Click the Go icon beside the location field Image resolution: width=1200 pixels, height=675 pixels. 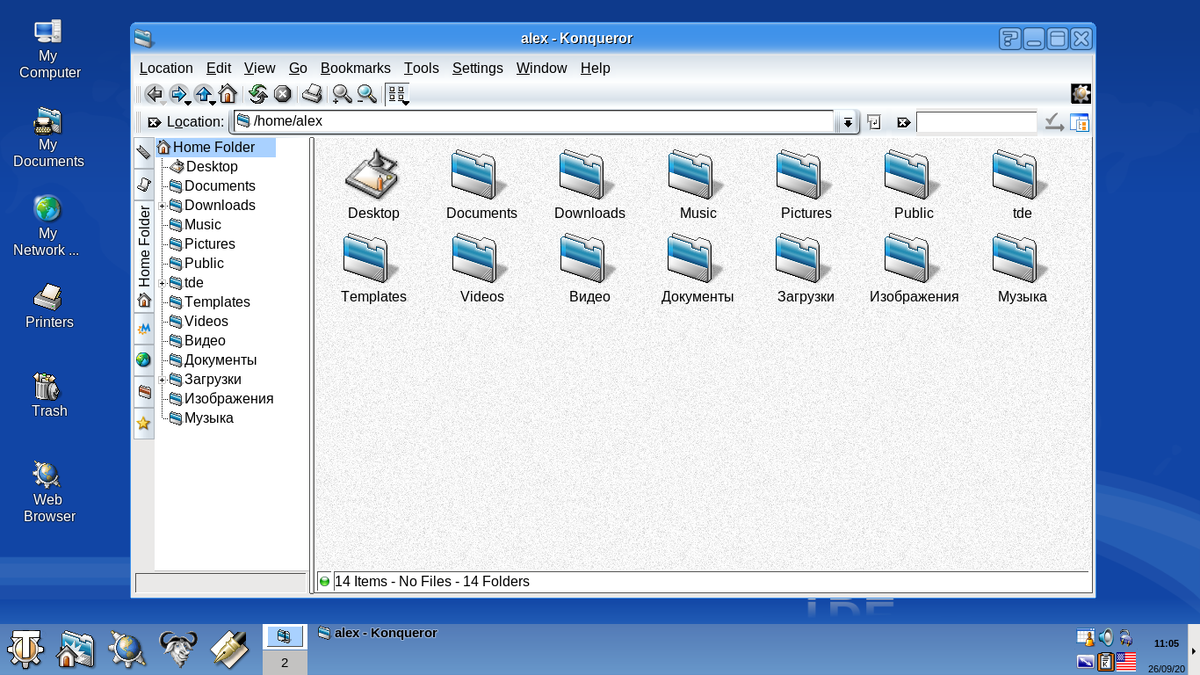(x=873, y=122)
